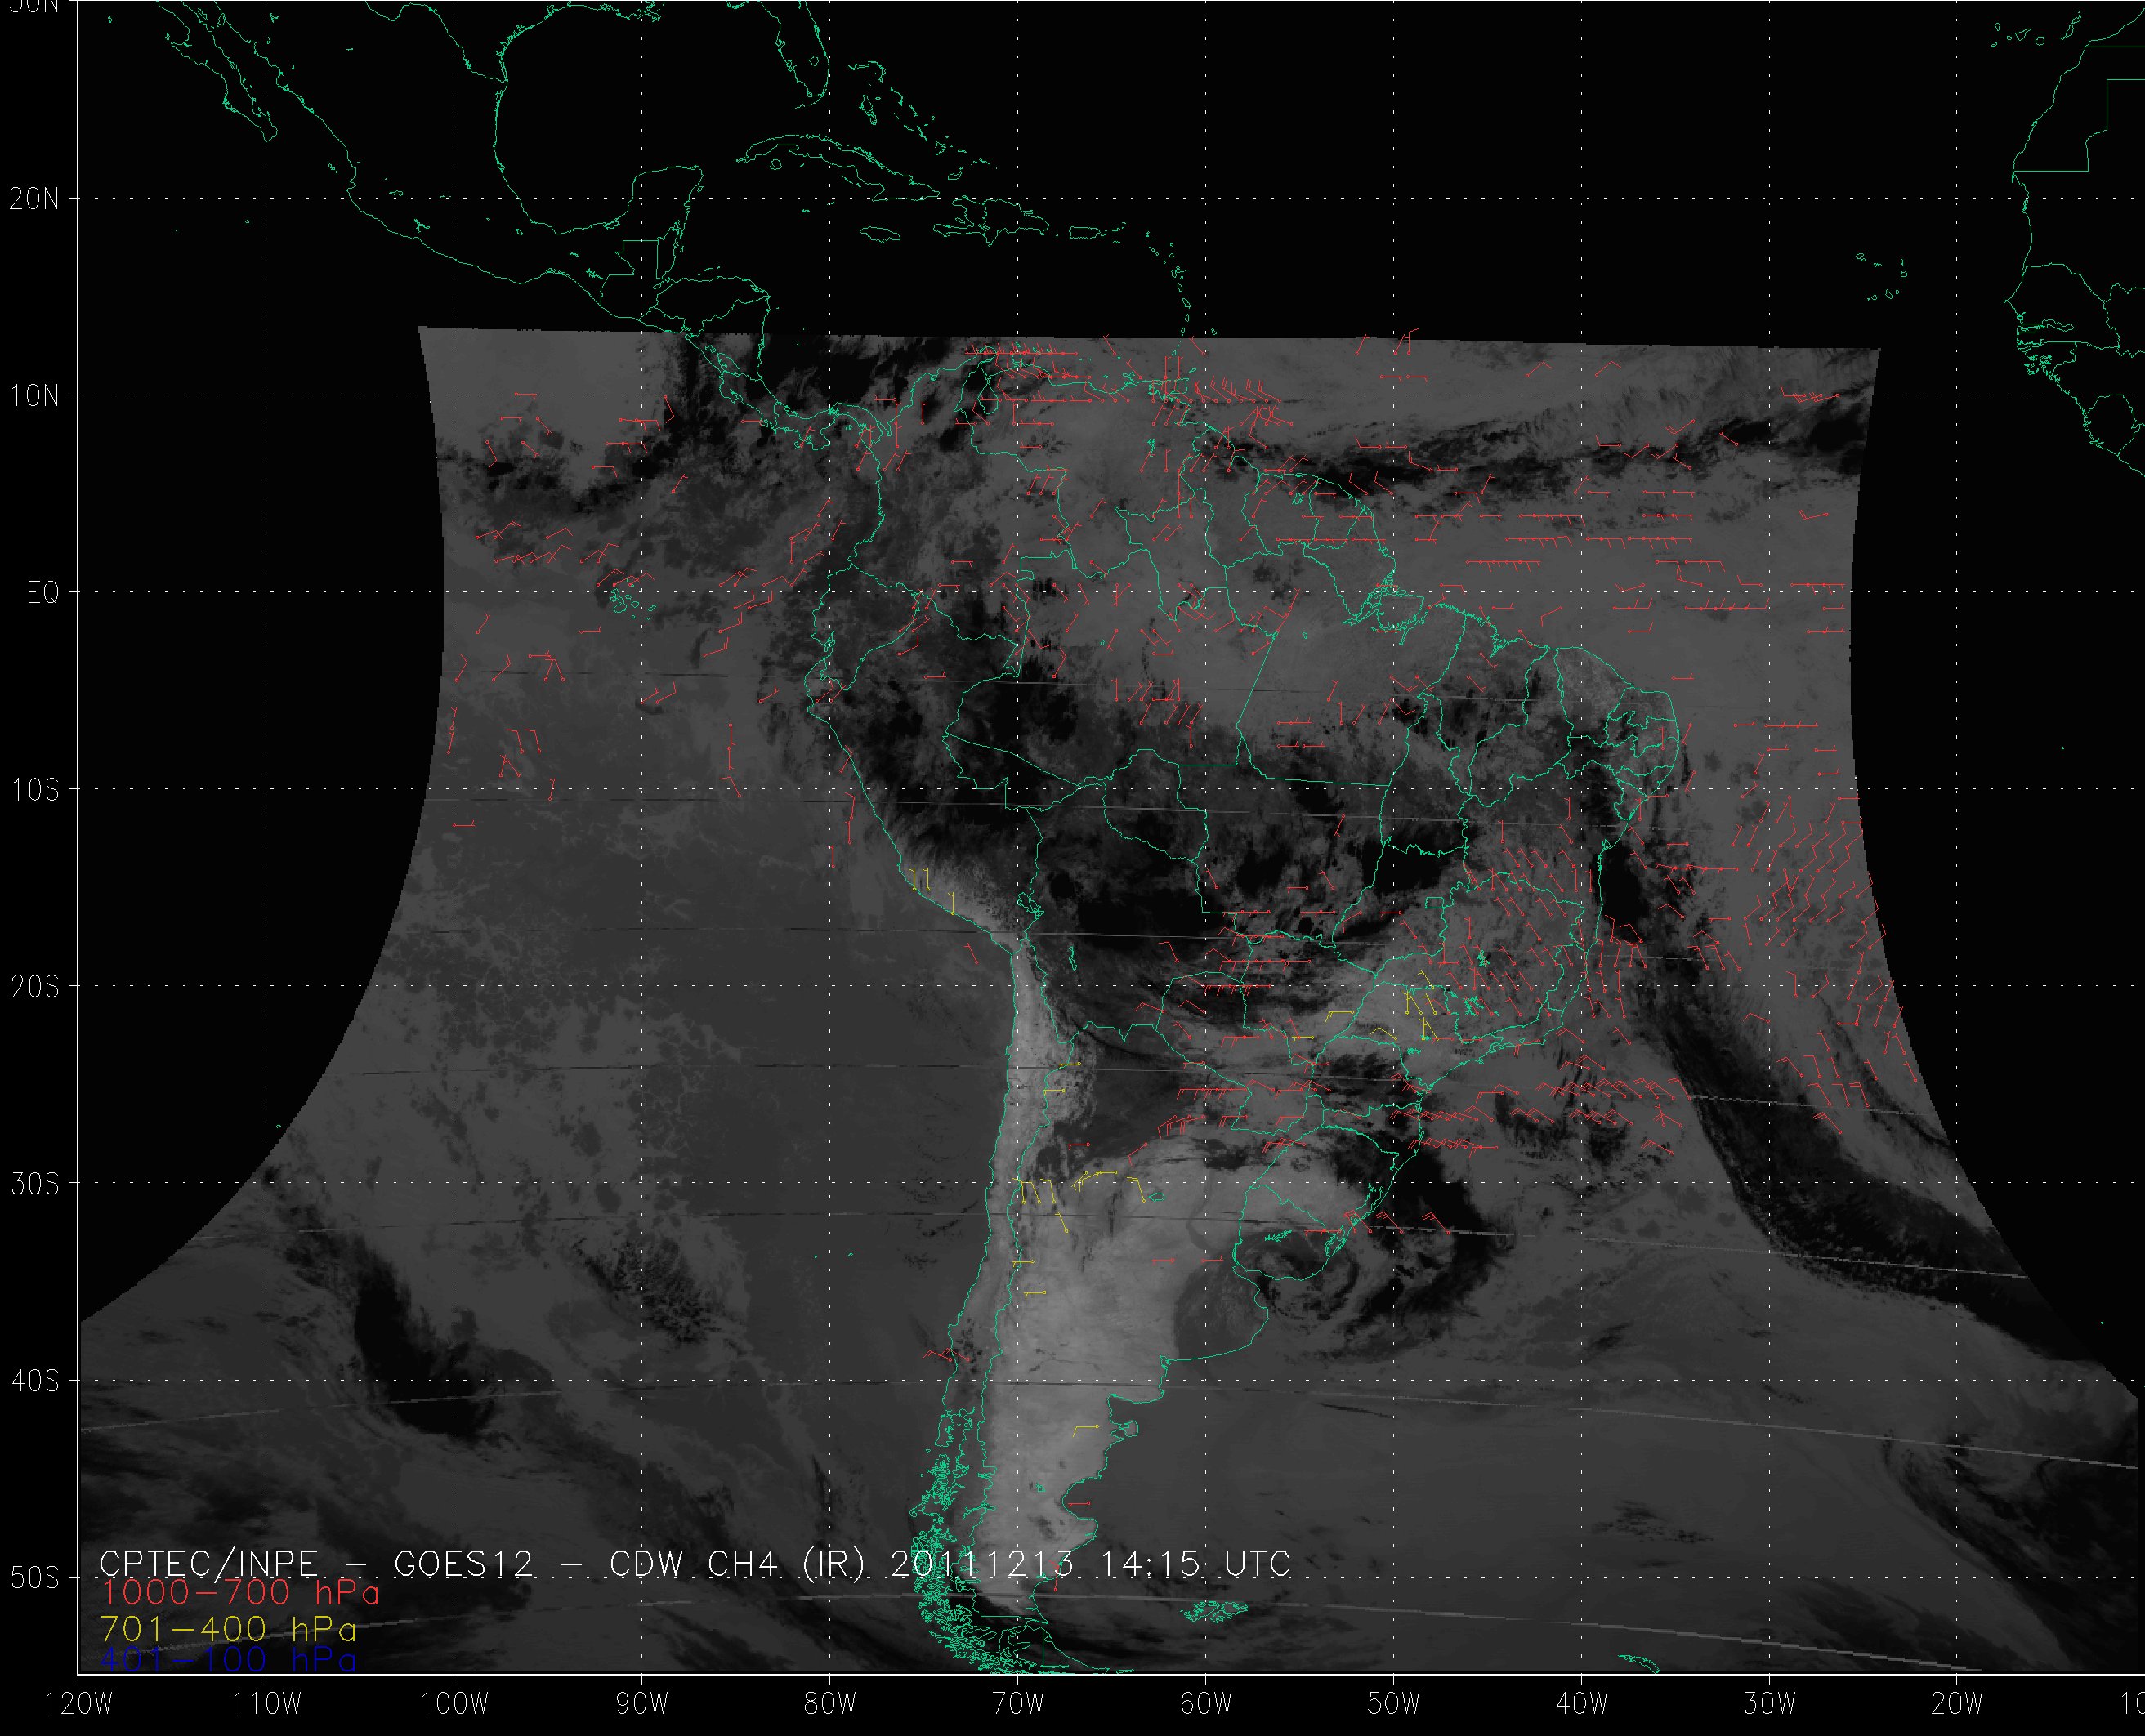Image resolution: width=2145 pixels, height=1736 pixels.
Task: Click the CH4 (IR) channel text
Action: pyautogui.click(x=786, y=1564)
